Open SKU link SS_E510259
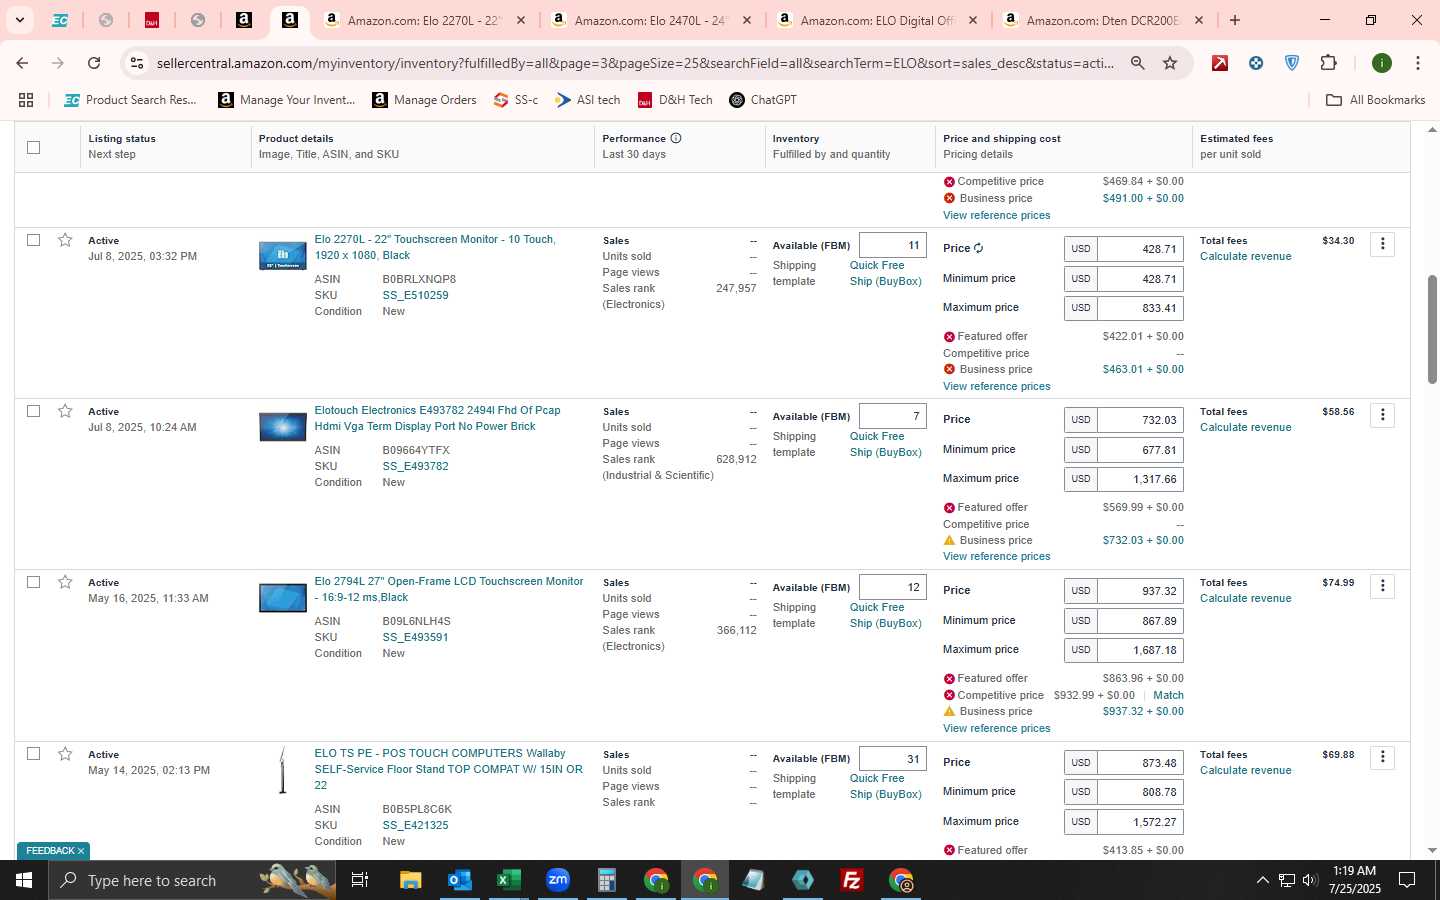Image resolution: width=1440 pixels, height=900 pixels. pos(415,295)
